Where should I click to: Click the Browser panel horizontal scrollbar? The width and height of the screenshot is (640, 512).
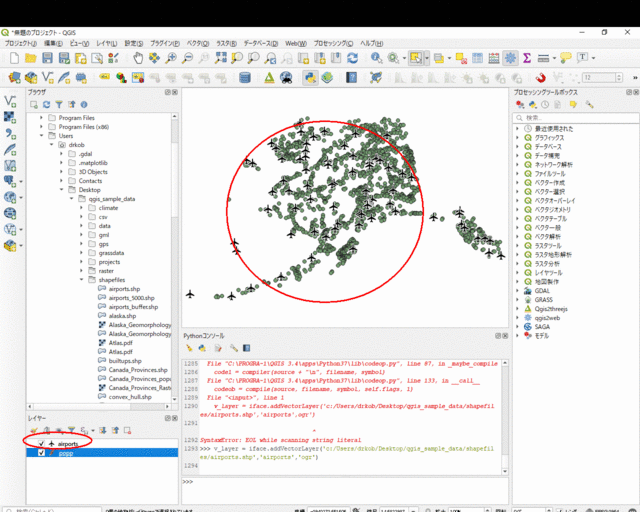tap(99, 406)
